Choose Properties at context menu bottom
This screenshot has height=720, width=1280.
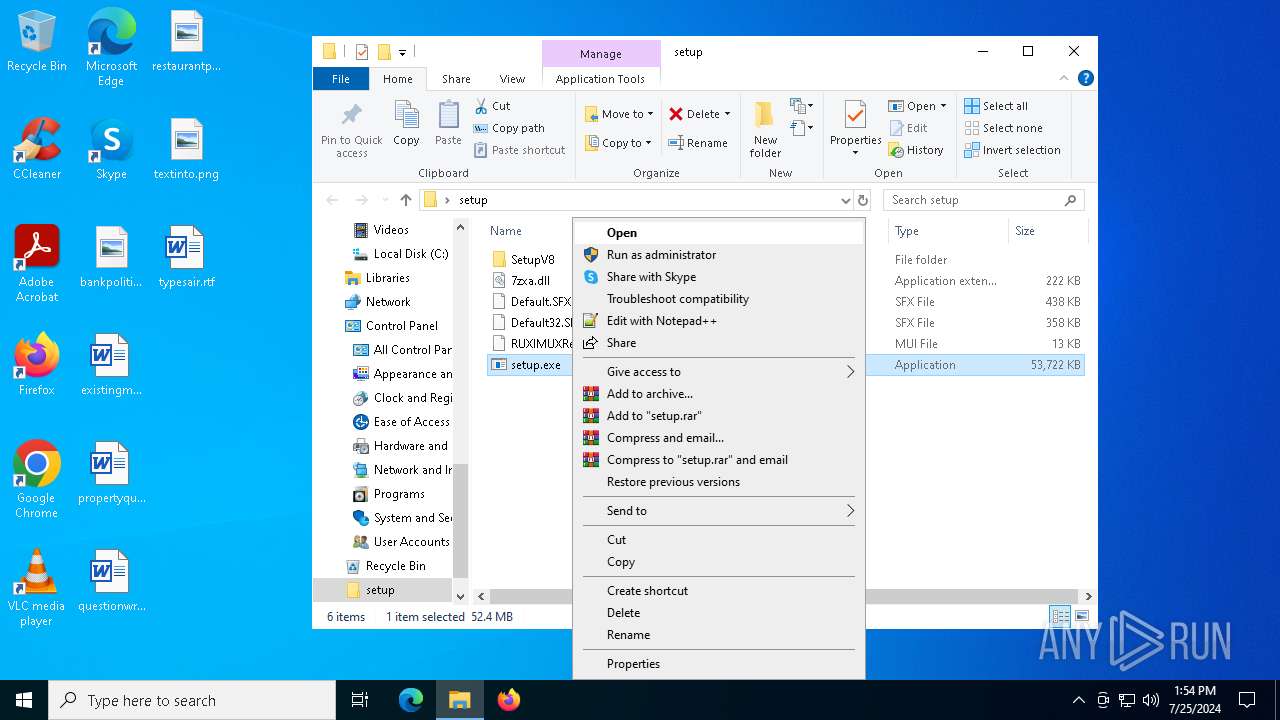coord(718,664)
